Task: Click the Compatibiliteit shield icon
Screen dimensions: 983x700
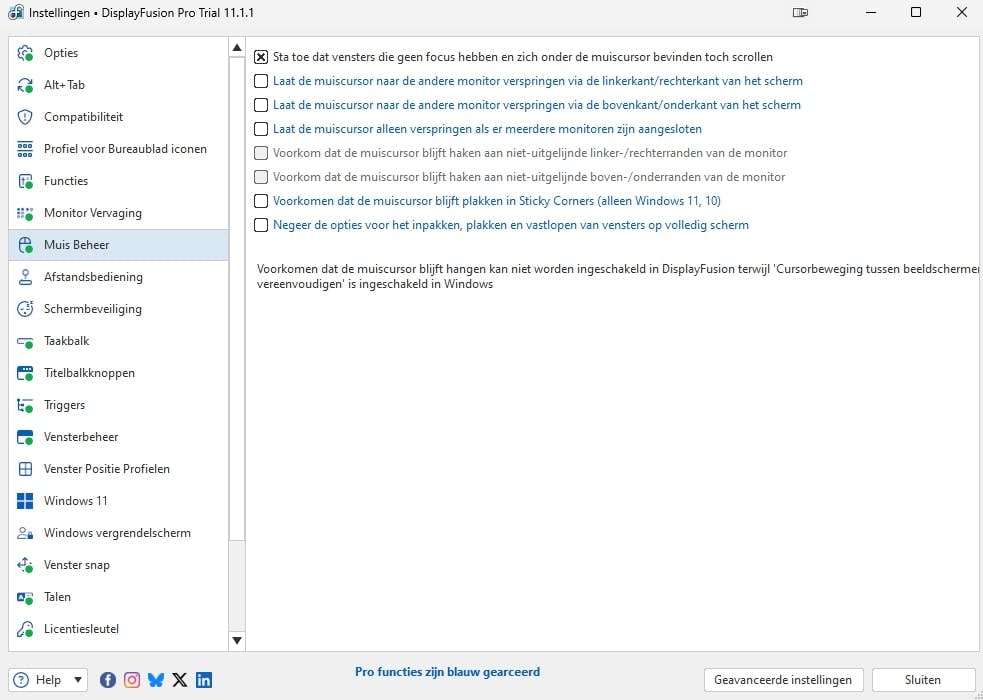Action: point(25,117)
